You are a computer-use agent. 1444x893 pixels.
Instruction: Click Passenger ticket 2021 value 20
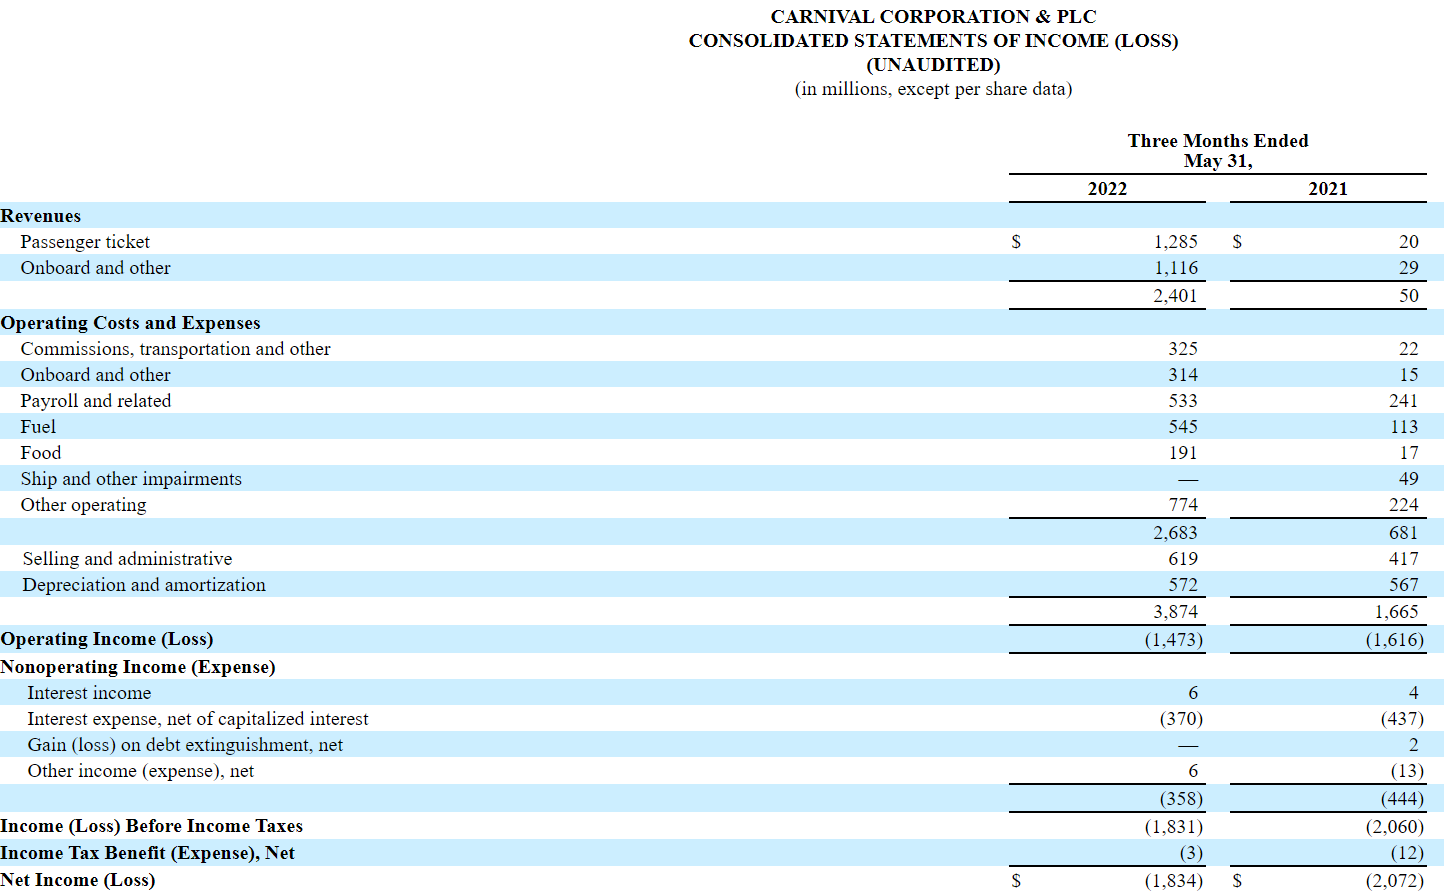click(x=1408, y=242)
